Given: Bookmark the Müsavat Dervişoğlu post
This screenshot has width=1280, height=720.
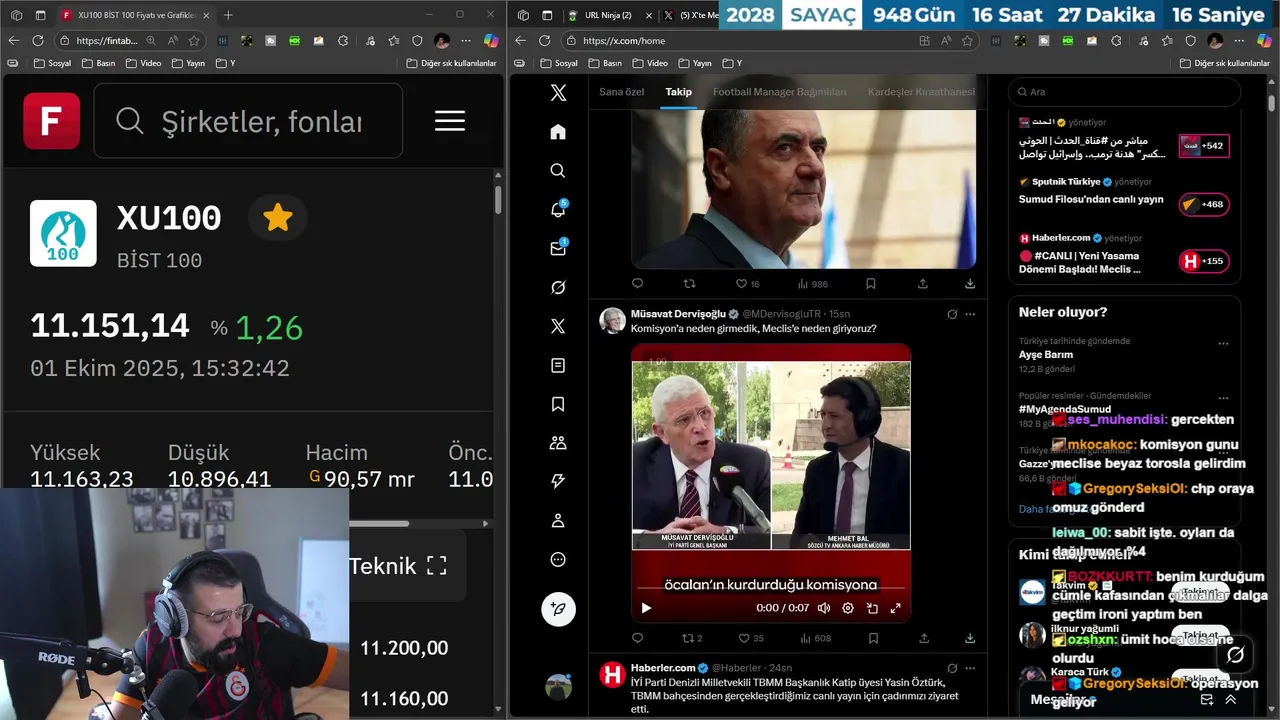Looking at the screenshot, I should coord(872,638).
